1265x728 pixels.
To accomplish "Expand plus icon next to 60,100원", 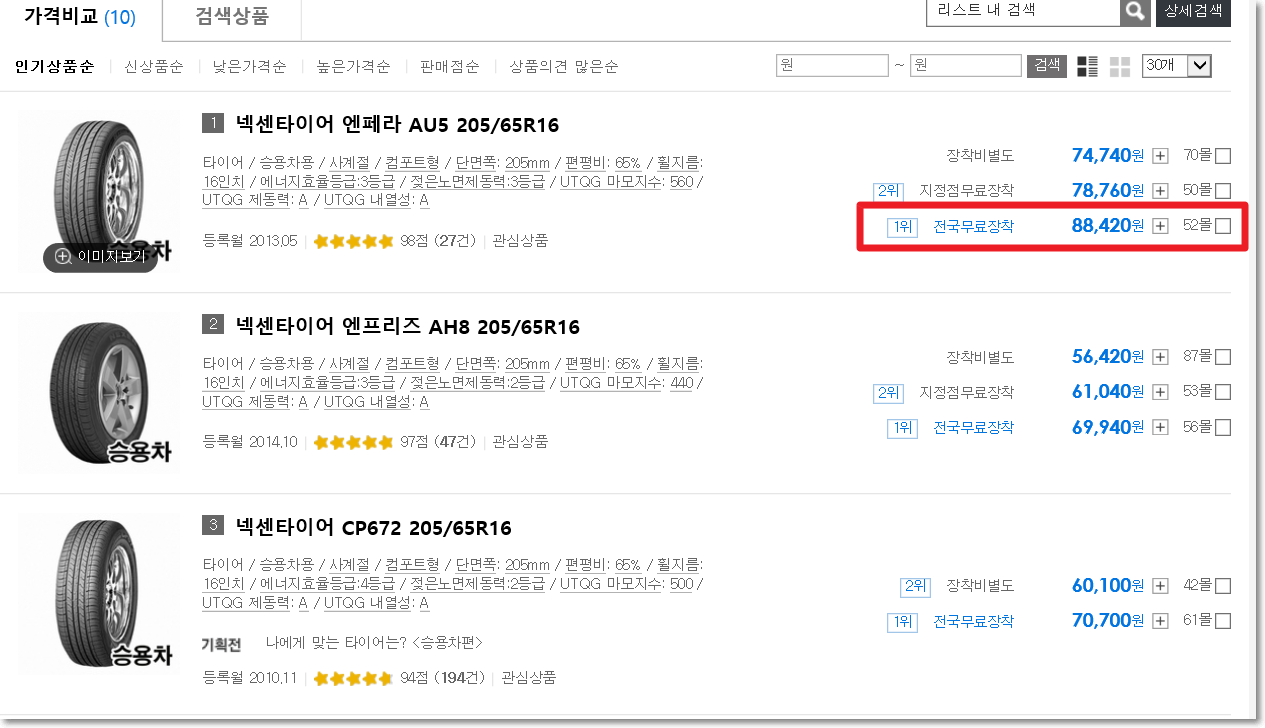I will click(1160, 586).
